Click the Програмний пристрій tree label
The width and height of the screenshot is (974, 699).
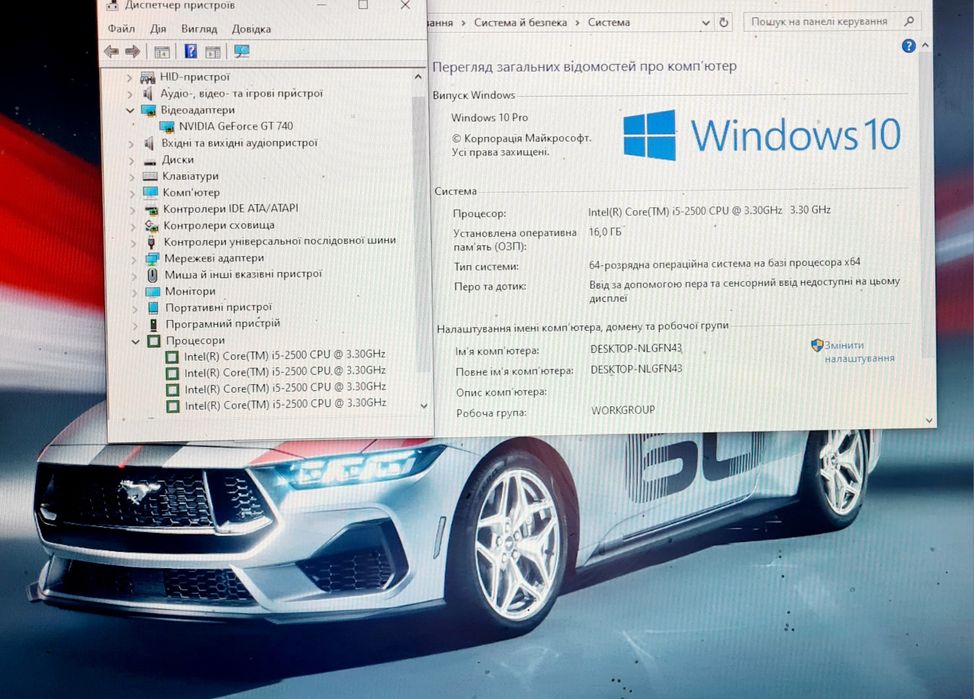tap(222, 324)
